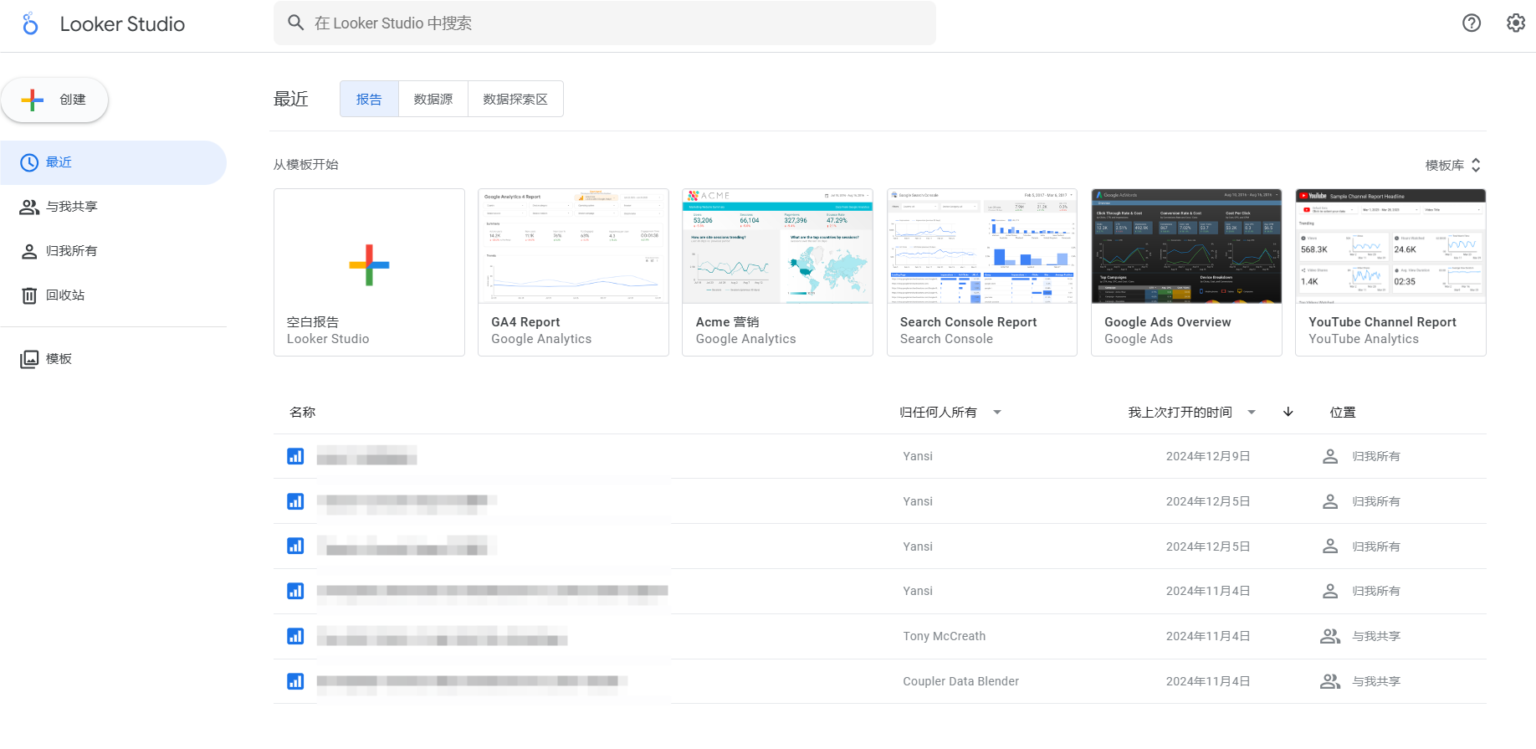
Task: Open the Google Ads Overview template thumbnail
Action: pyautogui.click(x=1186, y=245)
